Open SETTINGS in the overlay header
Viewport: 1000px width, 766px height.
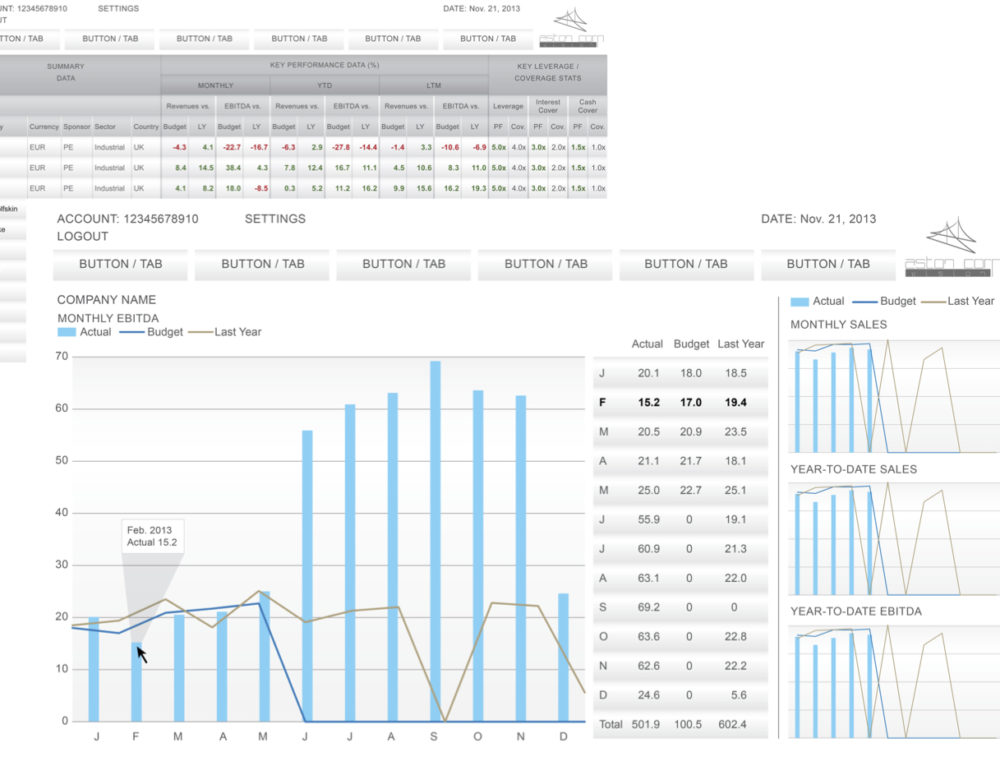(274, 218)
